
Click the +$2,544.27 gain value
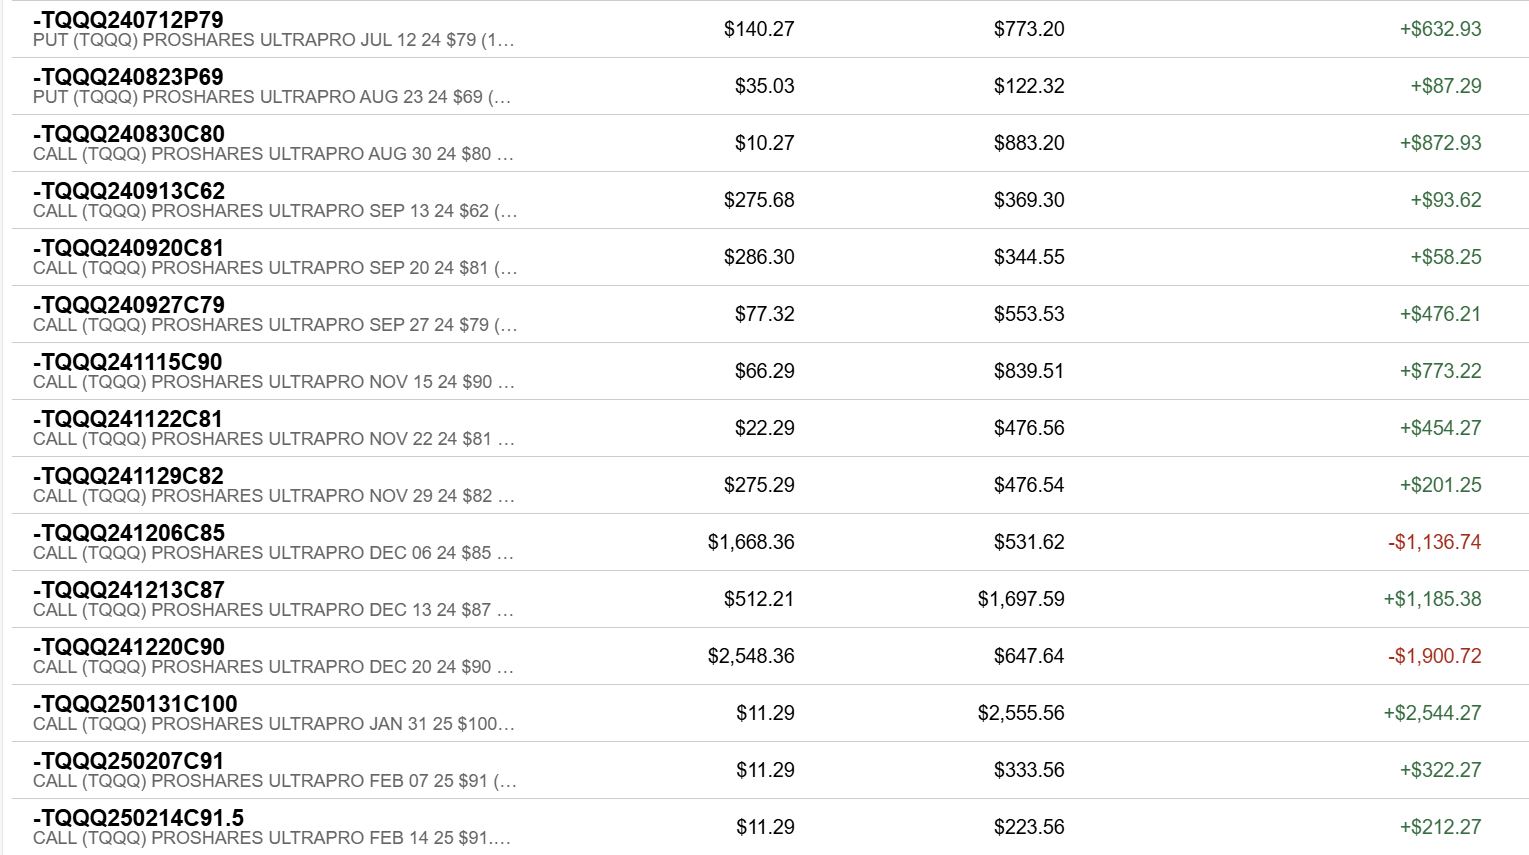[x=1432, y=713]
